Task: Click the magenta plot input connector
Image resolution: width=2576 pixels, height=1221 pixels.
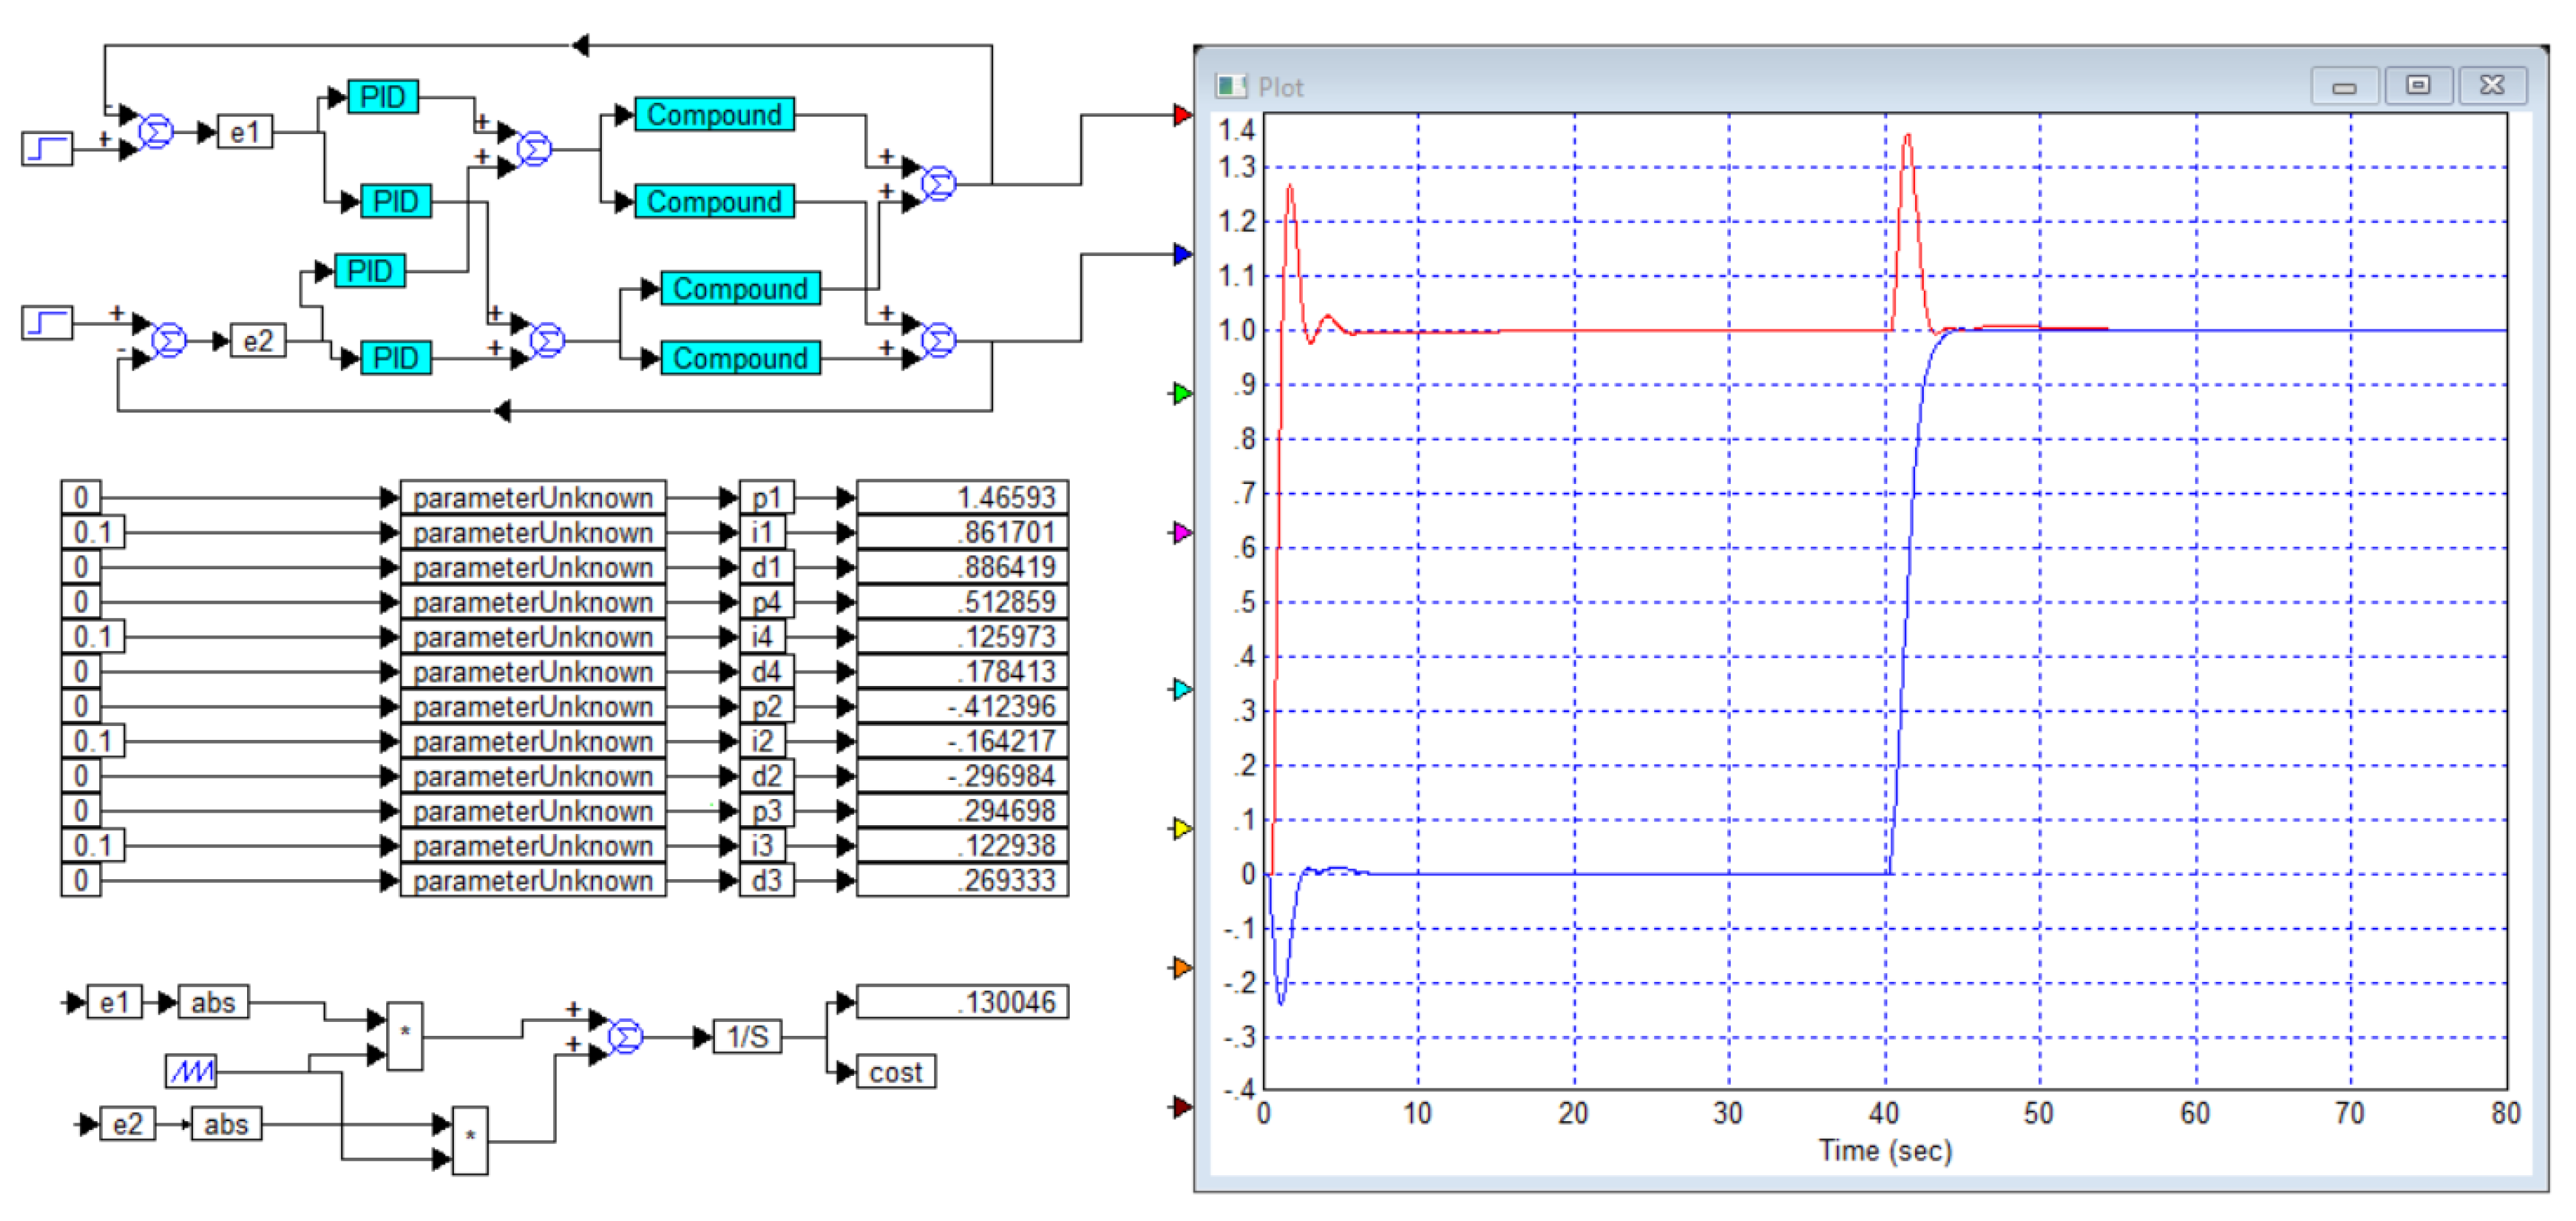Action: pyautogui.click(x=1182, y=532)
